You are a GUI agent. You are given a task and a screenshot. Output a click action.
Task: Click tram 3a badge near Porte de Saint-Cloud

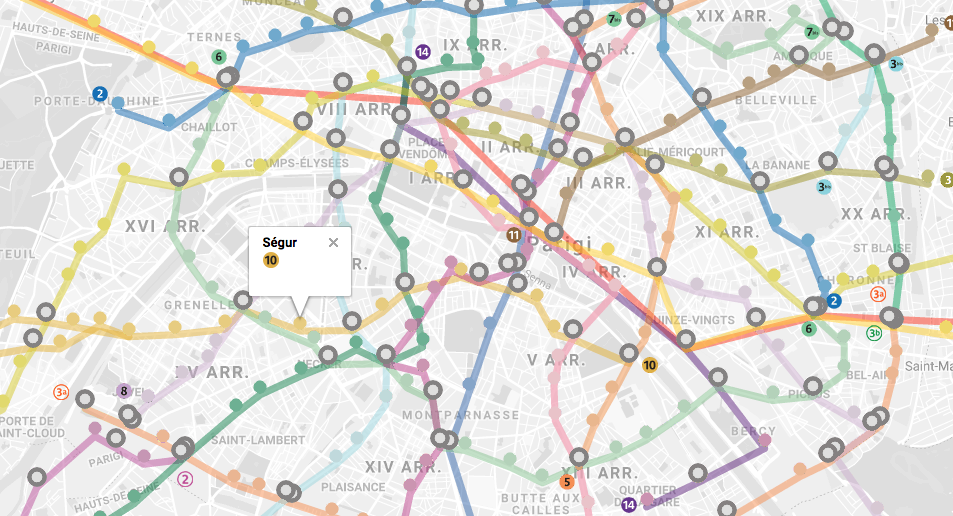tap(61, 392)
